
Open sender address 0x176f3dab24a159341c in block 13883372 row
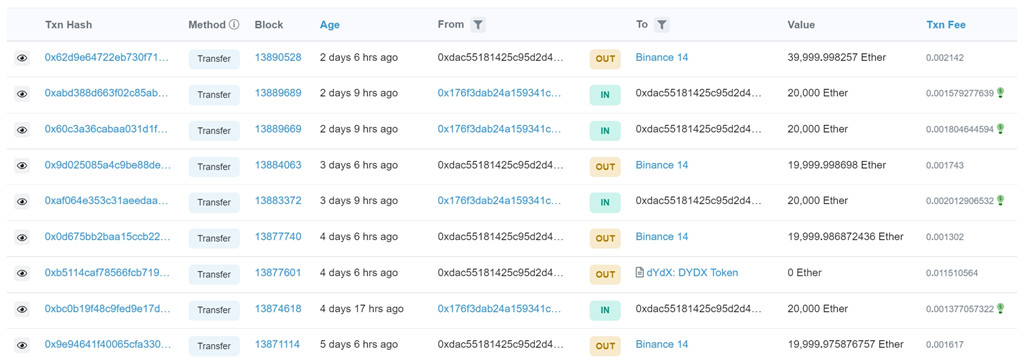click(x=499, y=201)
